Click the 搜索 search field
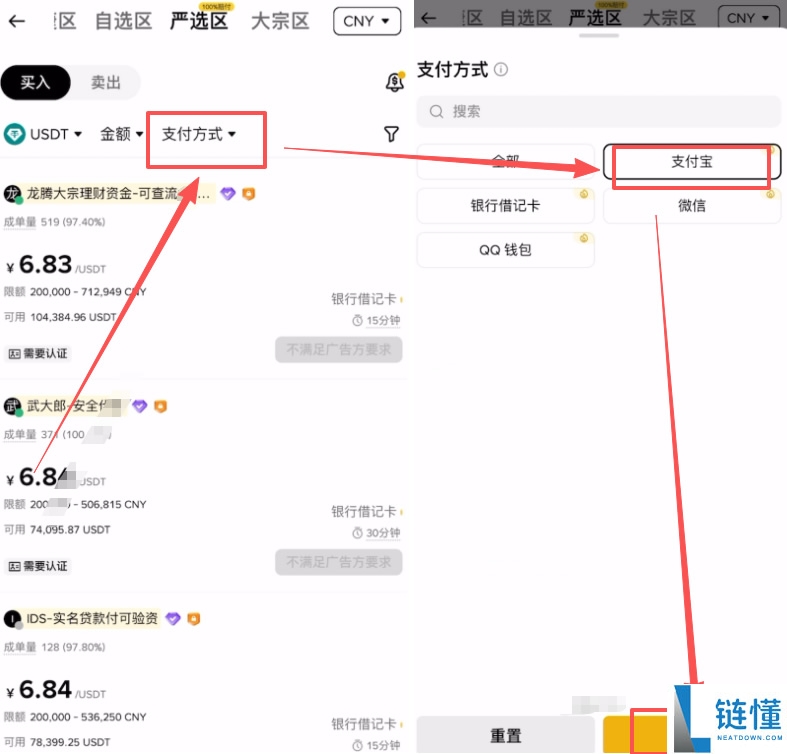Viewport: 787px width, 754px height. click(599, 111)
